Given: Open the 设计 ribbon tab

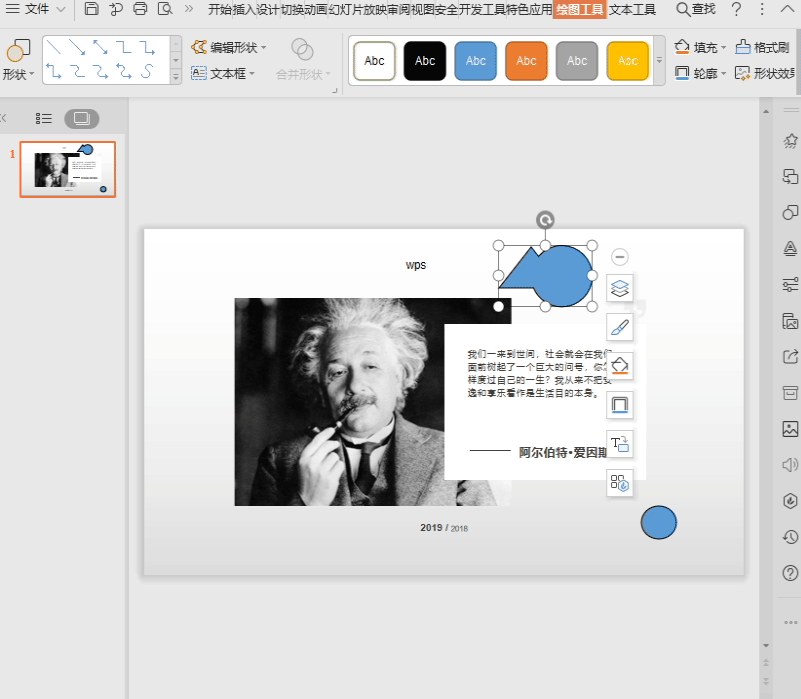Looking at the screenshot, I should 268,9.
